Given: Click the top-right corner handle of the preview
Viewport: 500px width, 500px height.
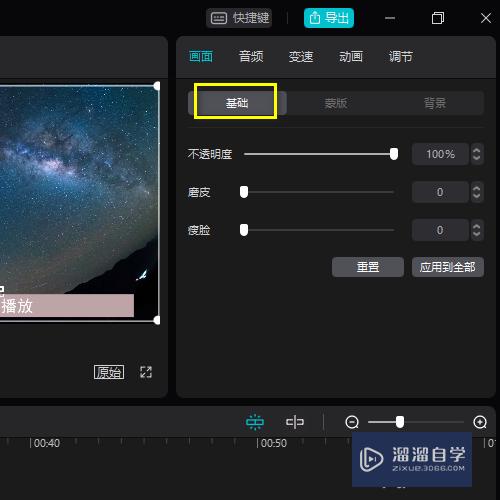Looking at the screenshot, I should coord(157,86).
